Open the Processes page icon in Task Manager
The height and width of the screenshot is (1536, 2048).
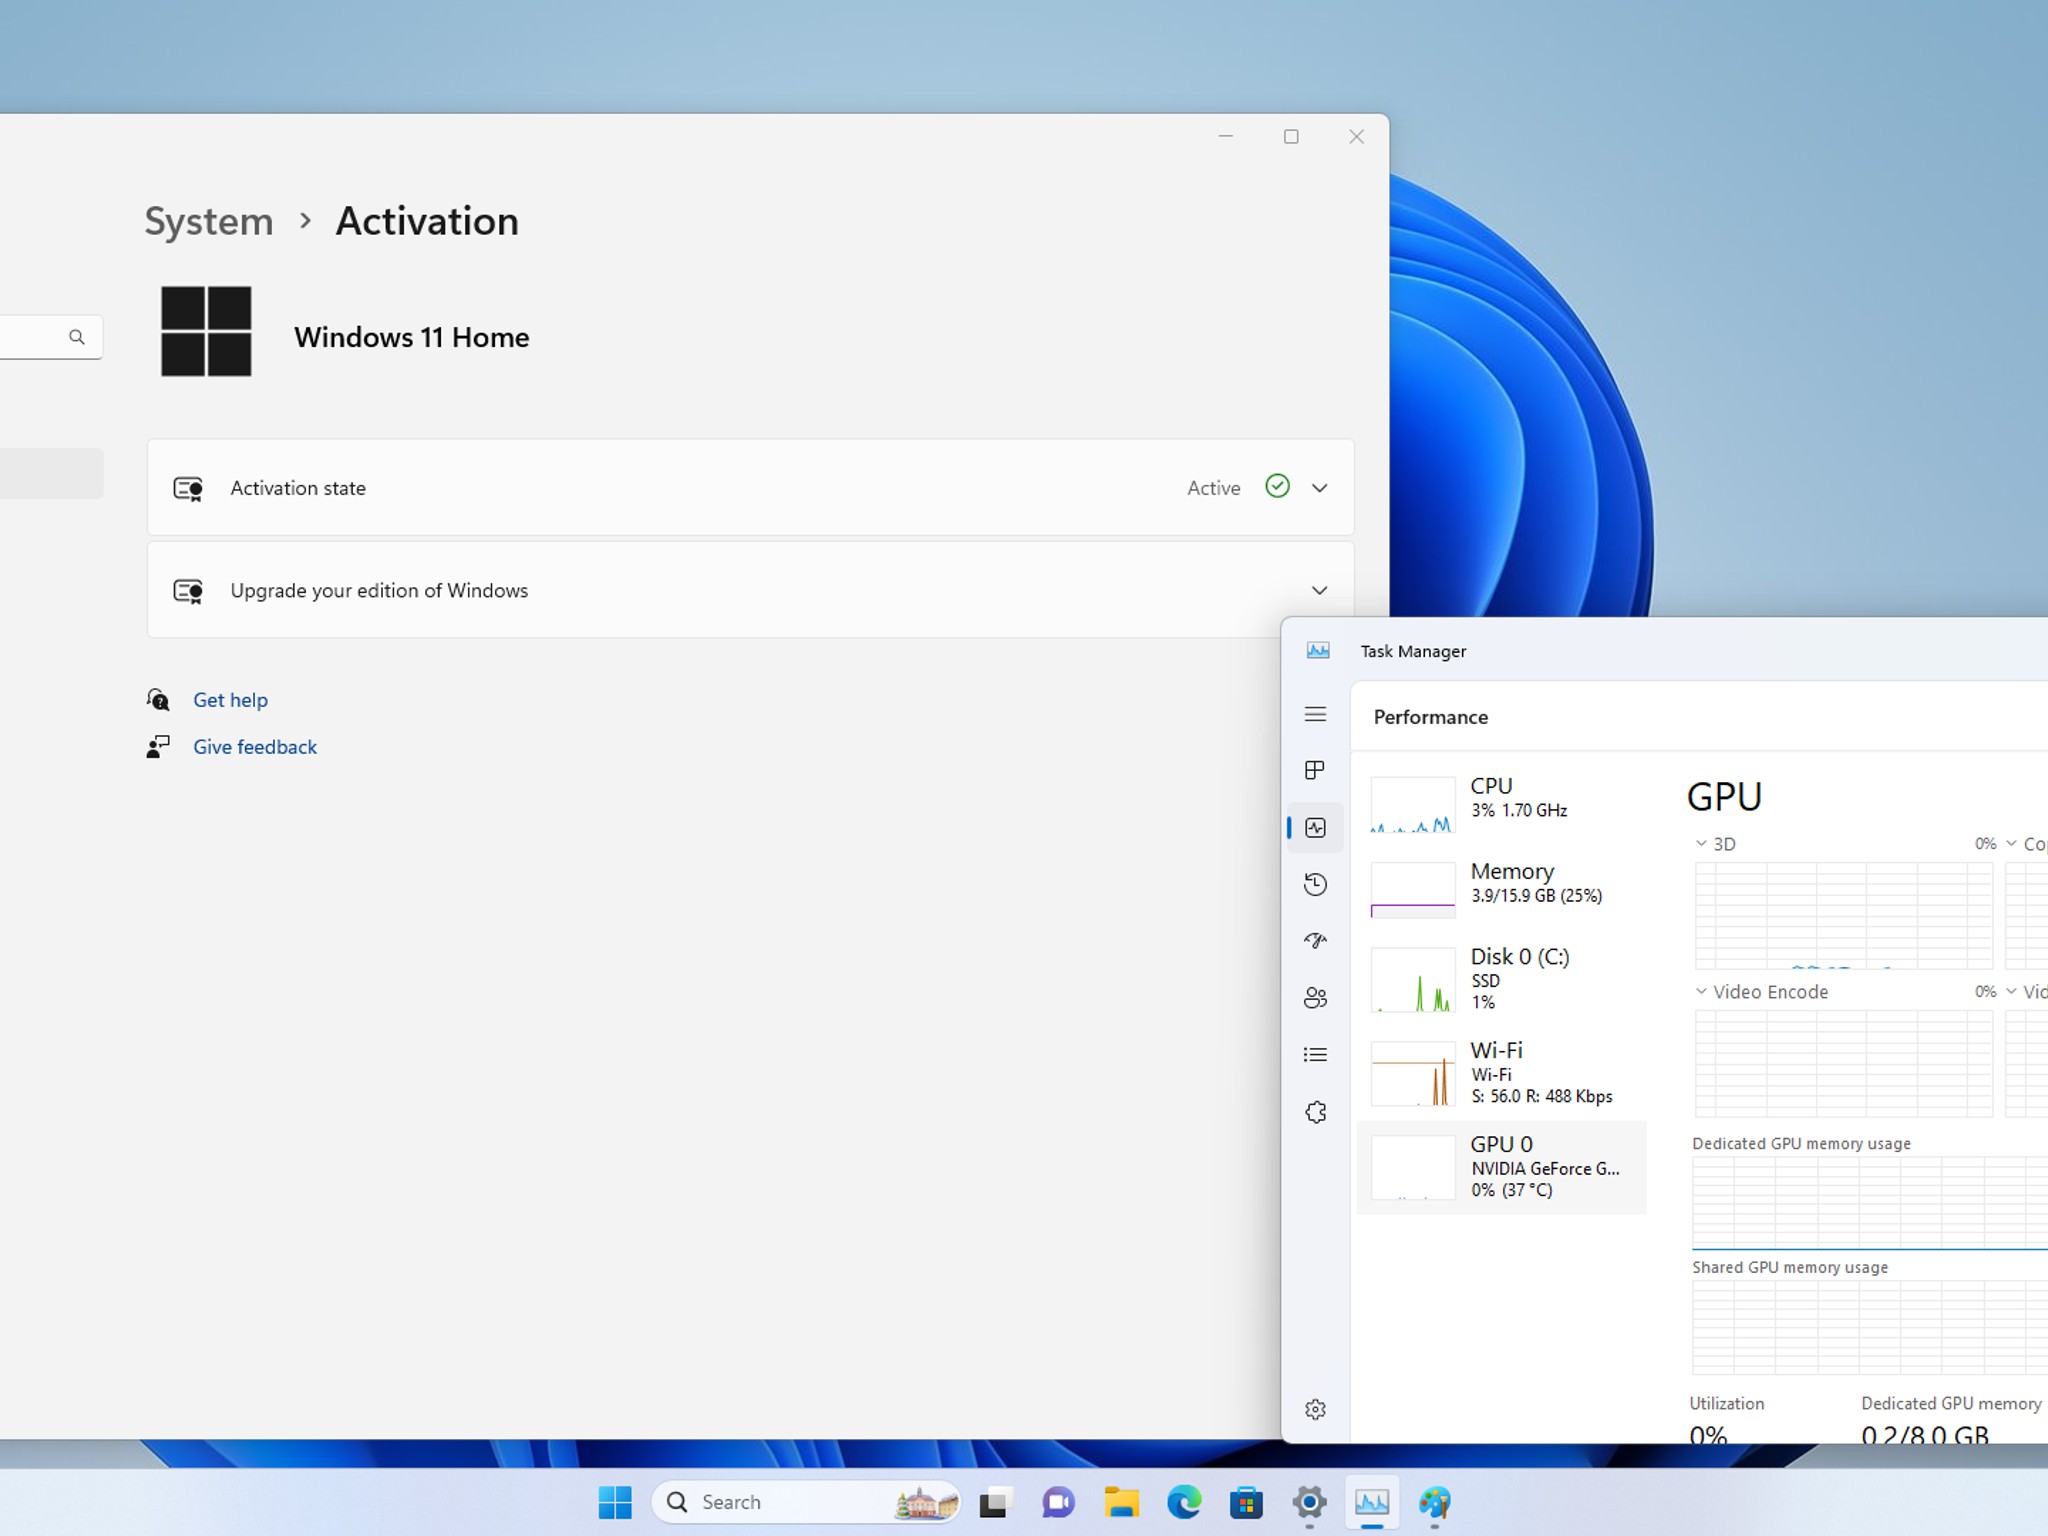(1315, 770)
